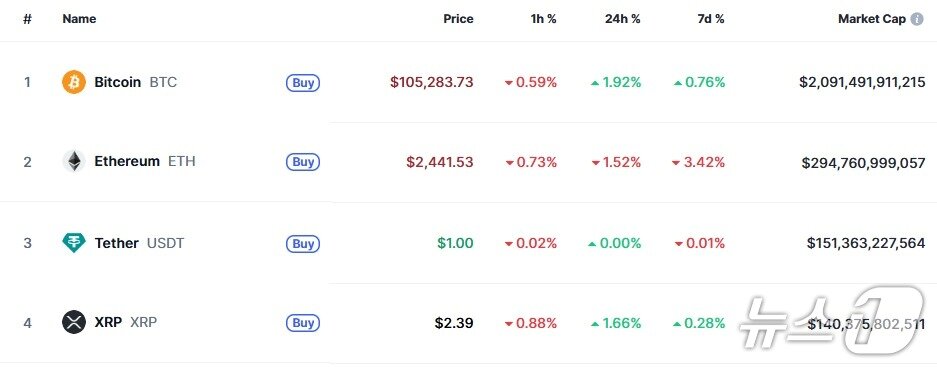Click the Tether green logo icon
937x368 pixels.
click(x=74, y=243)
